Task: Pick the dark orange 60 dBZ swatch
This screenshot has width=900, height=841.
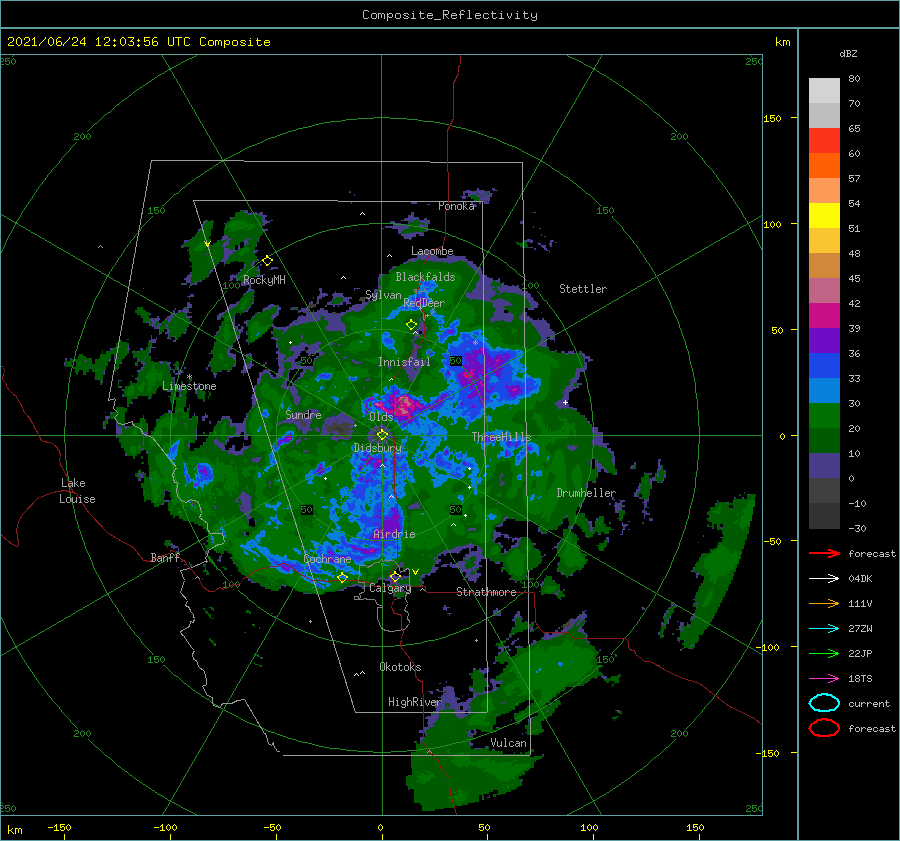Action: 824,165
